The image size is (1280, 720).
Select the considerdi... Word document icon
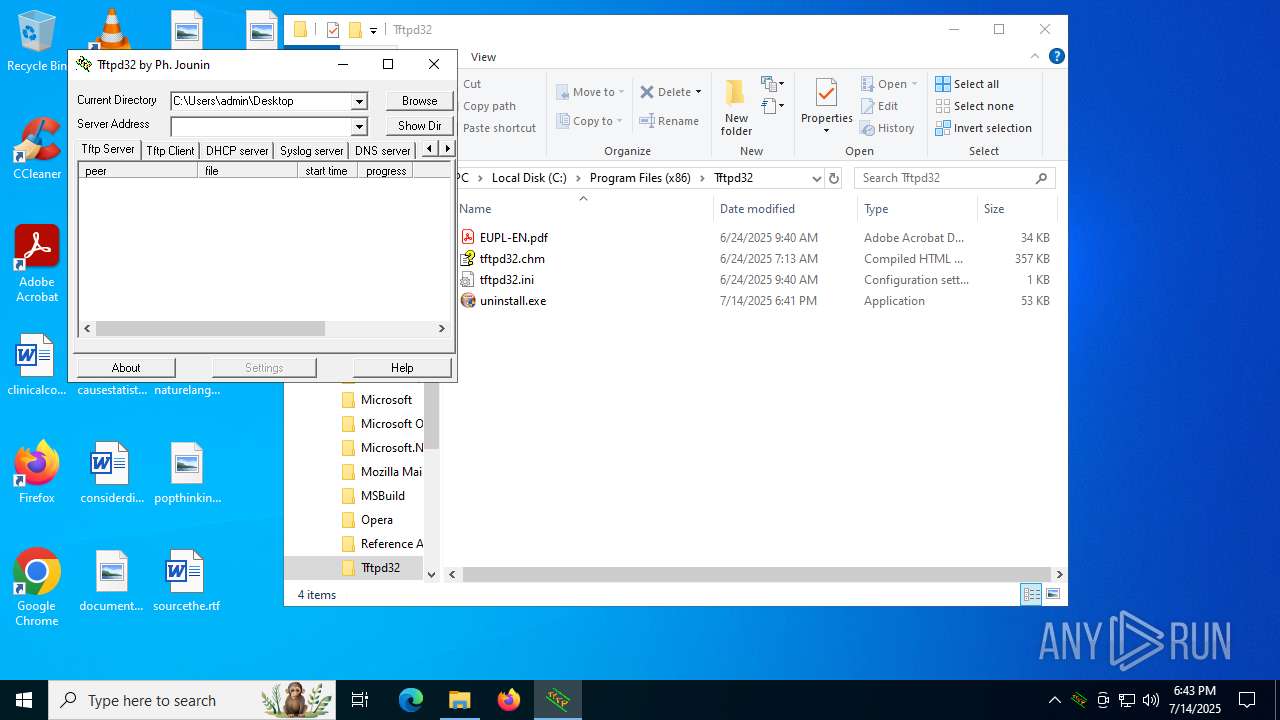point(111,472)
